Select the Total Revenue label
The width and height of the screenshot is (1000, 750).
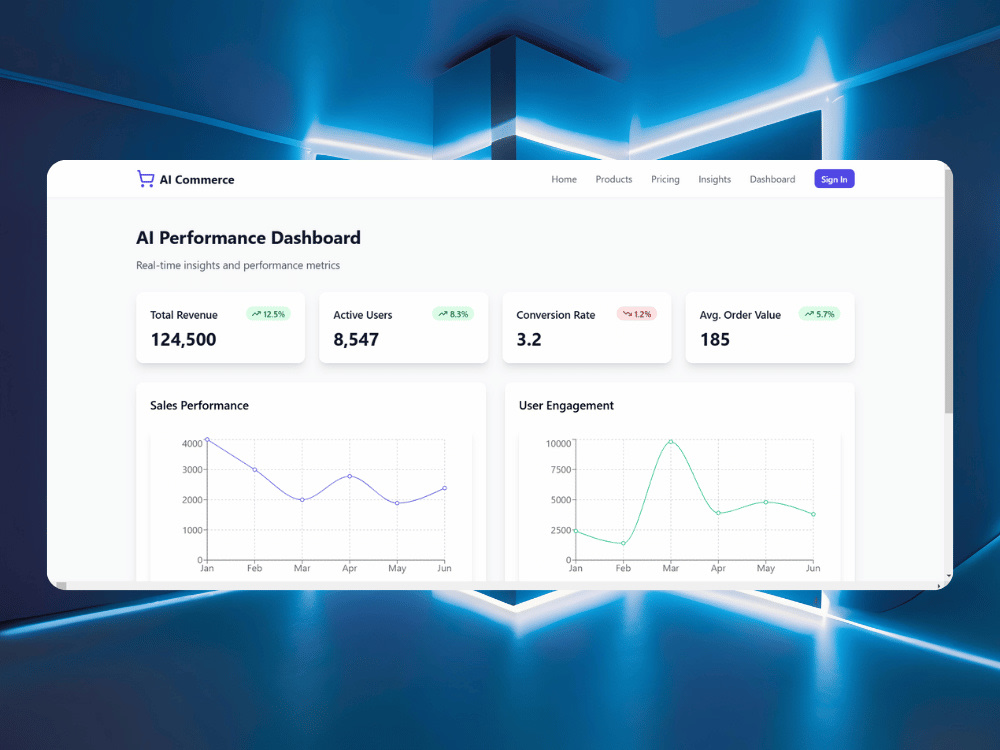(184, 315)
